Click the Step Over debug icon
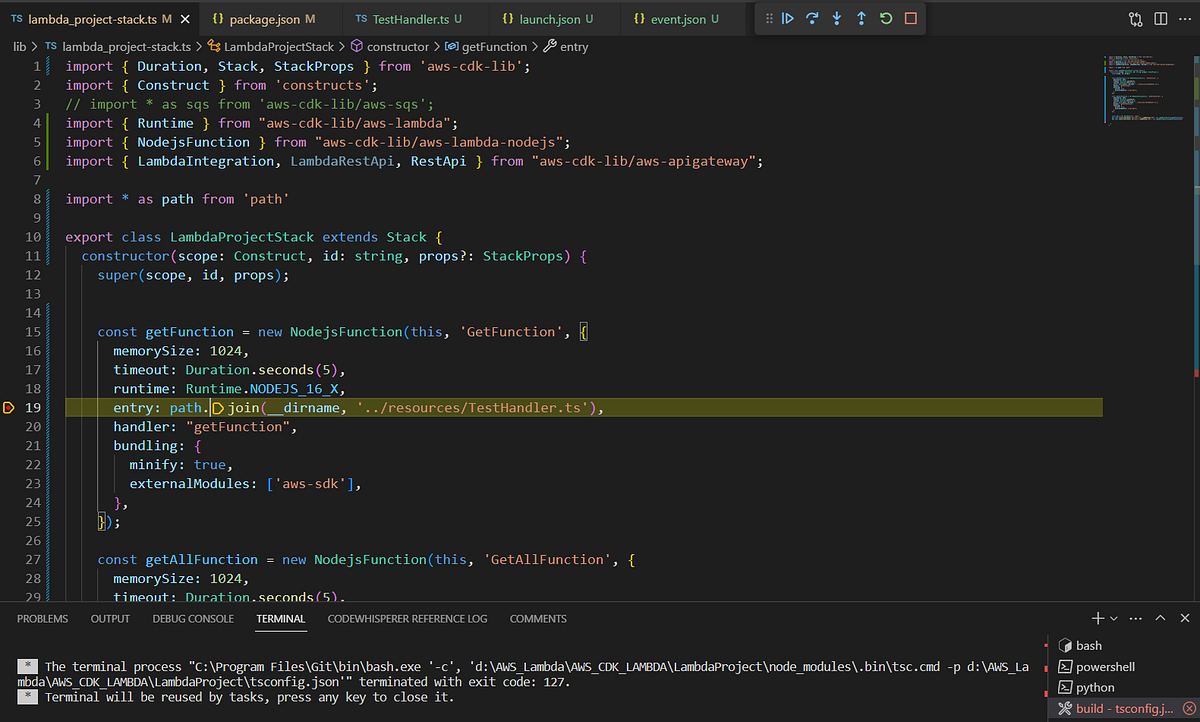 tap(812, 19)
